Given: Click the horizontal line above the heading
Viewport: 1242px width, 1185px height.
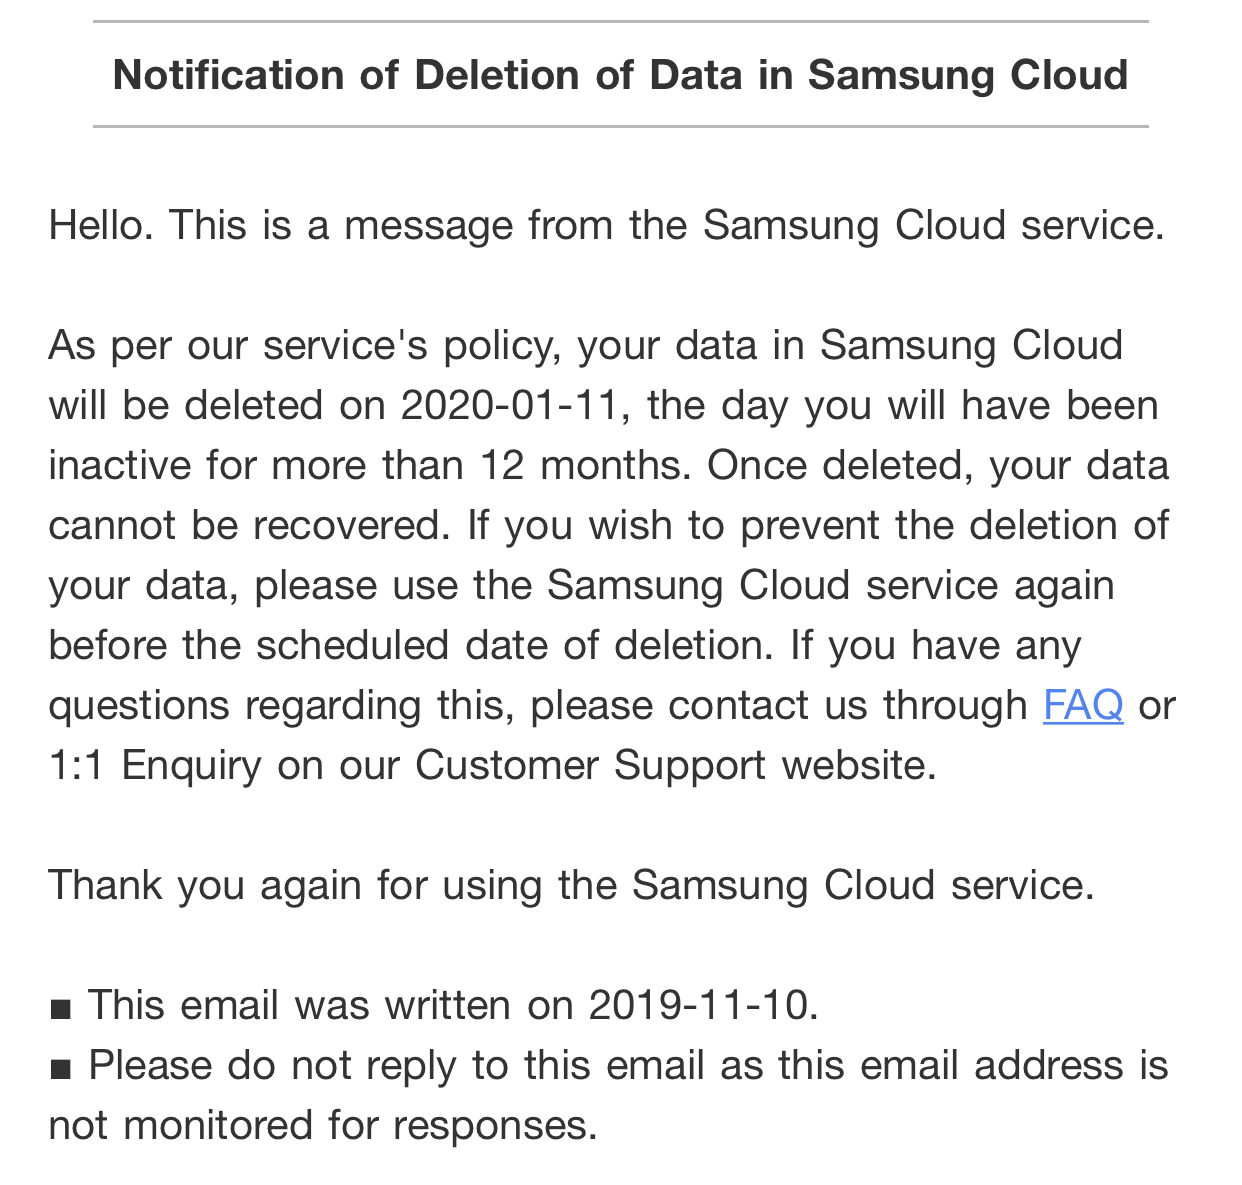Looking at the screenshot, I should 621,22.
